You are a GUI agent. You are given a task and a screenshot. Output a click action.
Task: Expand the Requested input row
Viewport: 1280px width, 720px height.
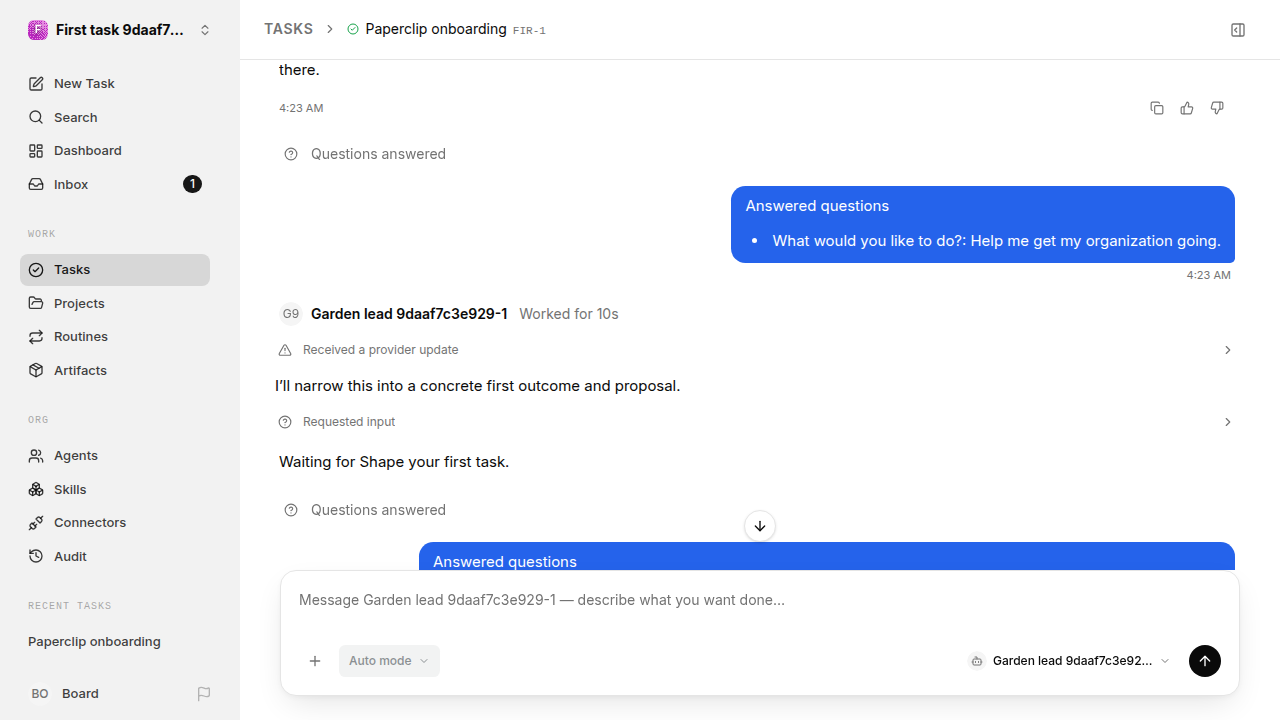(755, 422)
